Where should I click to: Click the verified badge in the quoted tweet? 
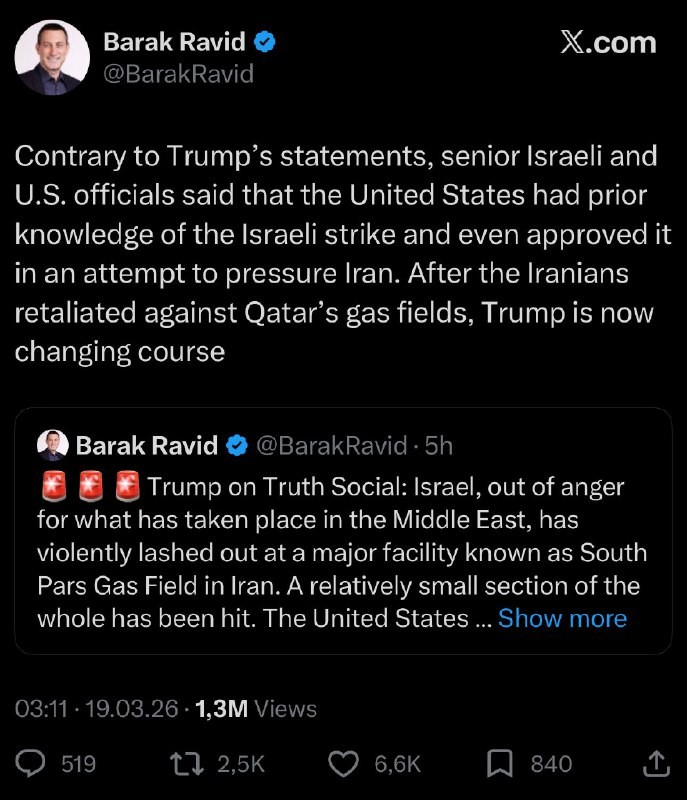pyautogui.click(x=237, y=445)
